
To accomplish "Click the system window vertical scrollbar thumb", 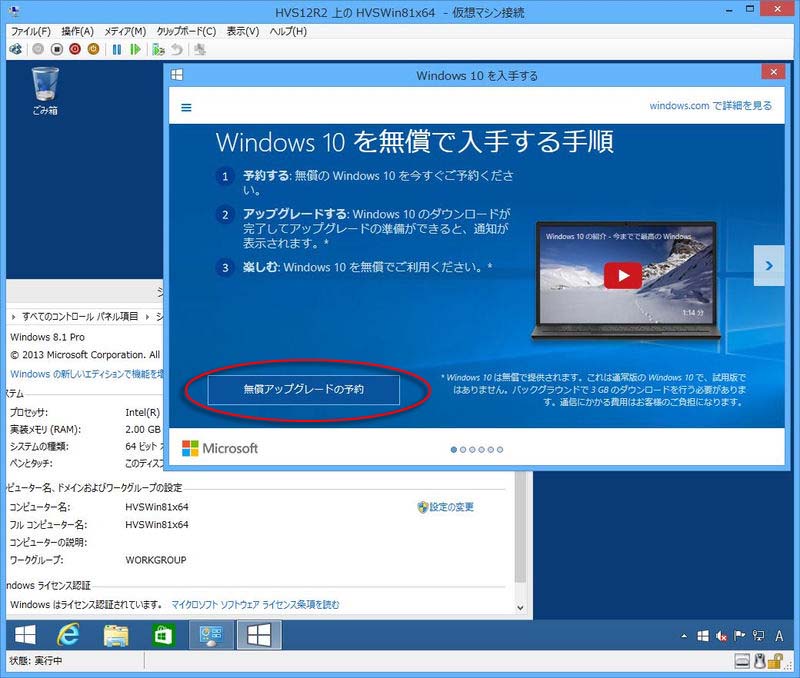I will pos(520,525).
